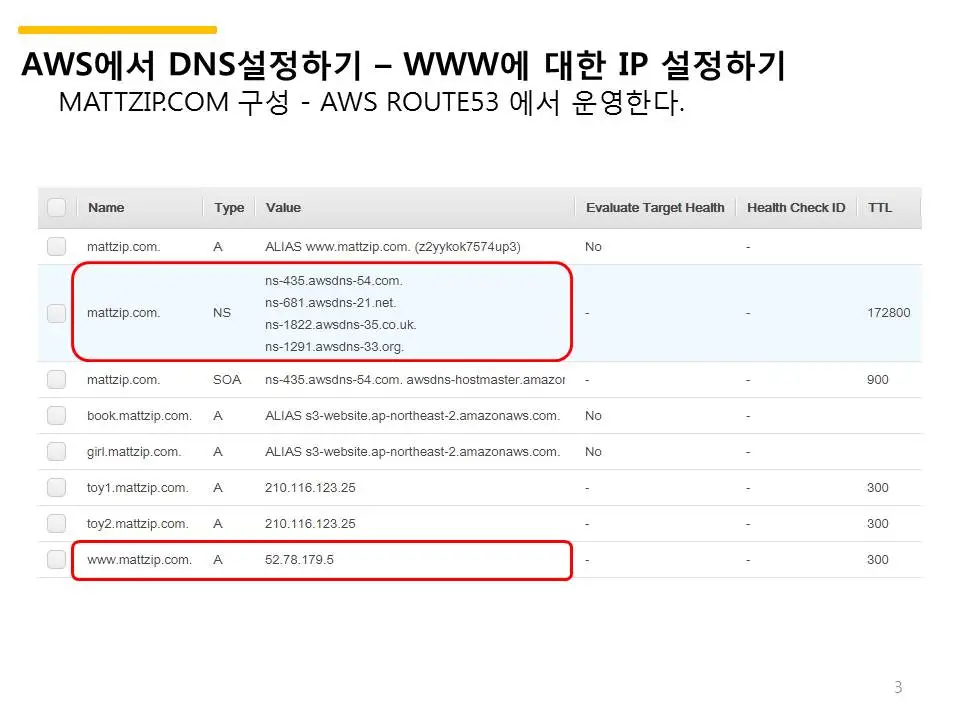
Task: Check the toy2.mattzip.com. row checkbox
Action: [56, 523]
